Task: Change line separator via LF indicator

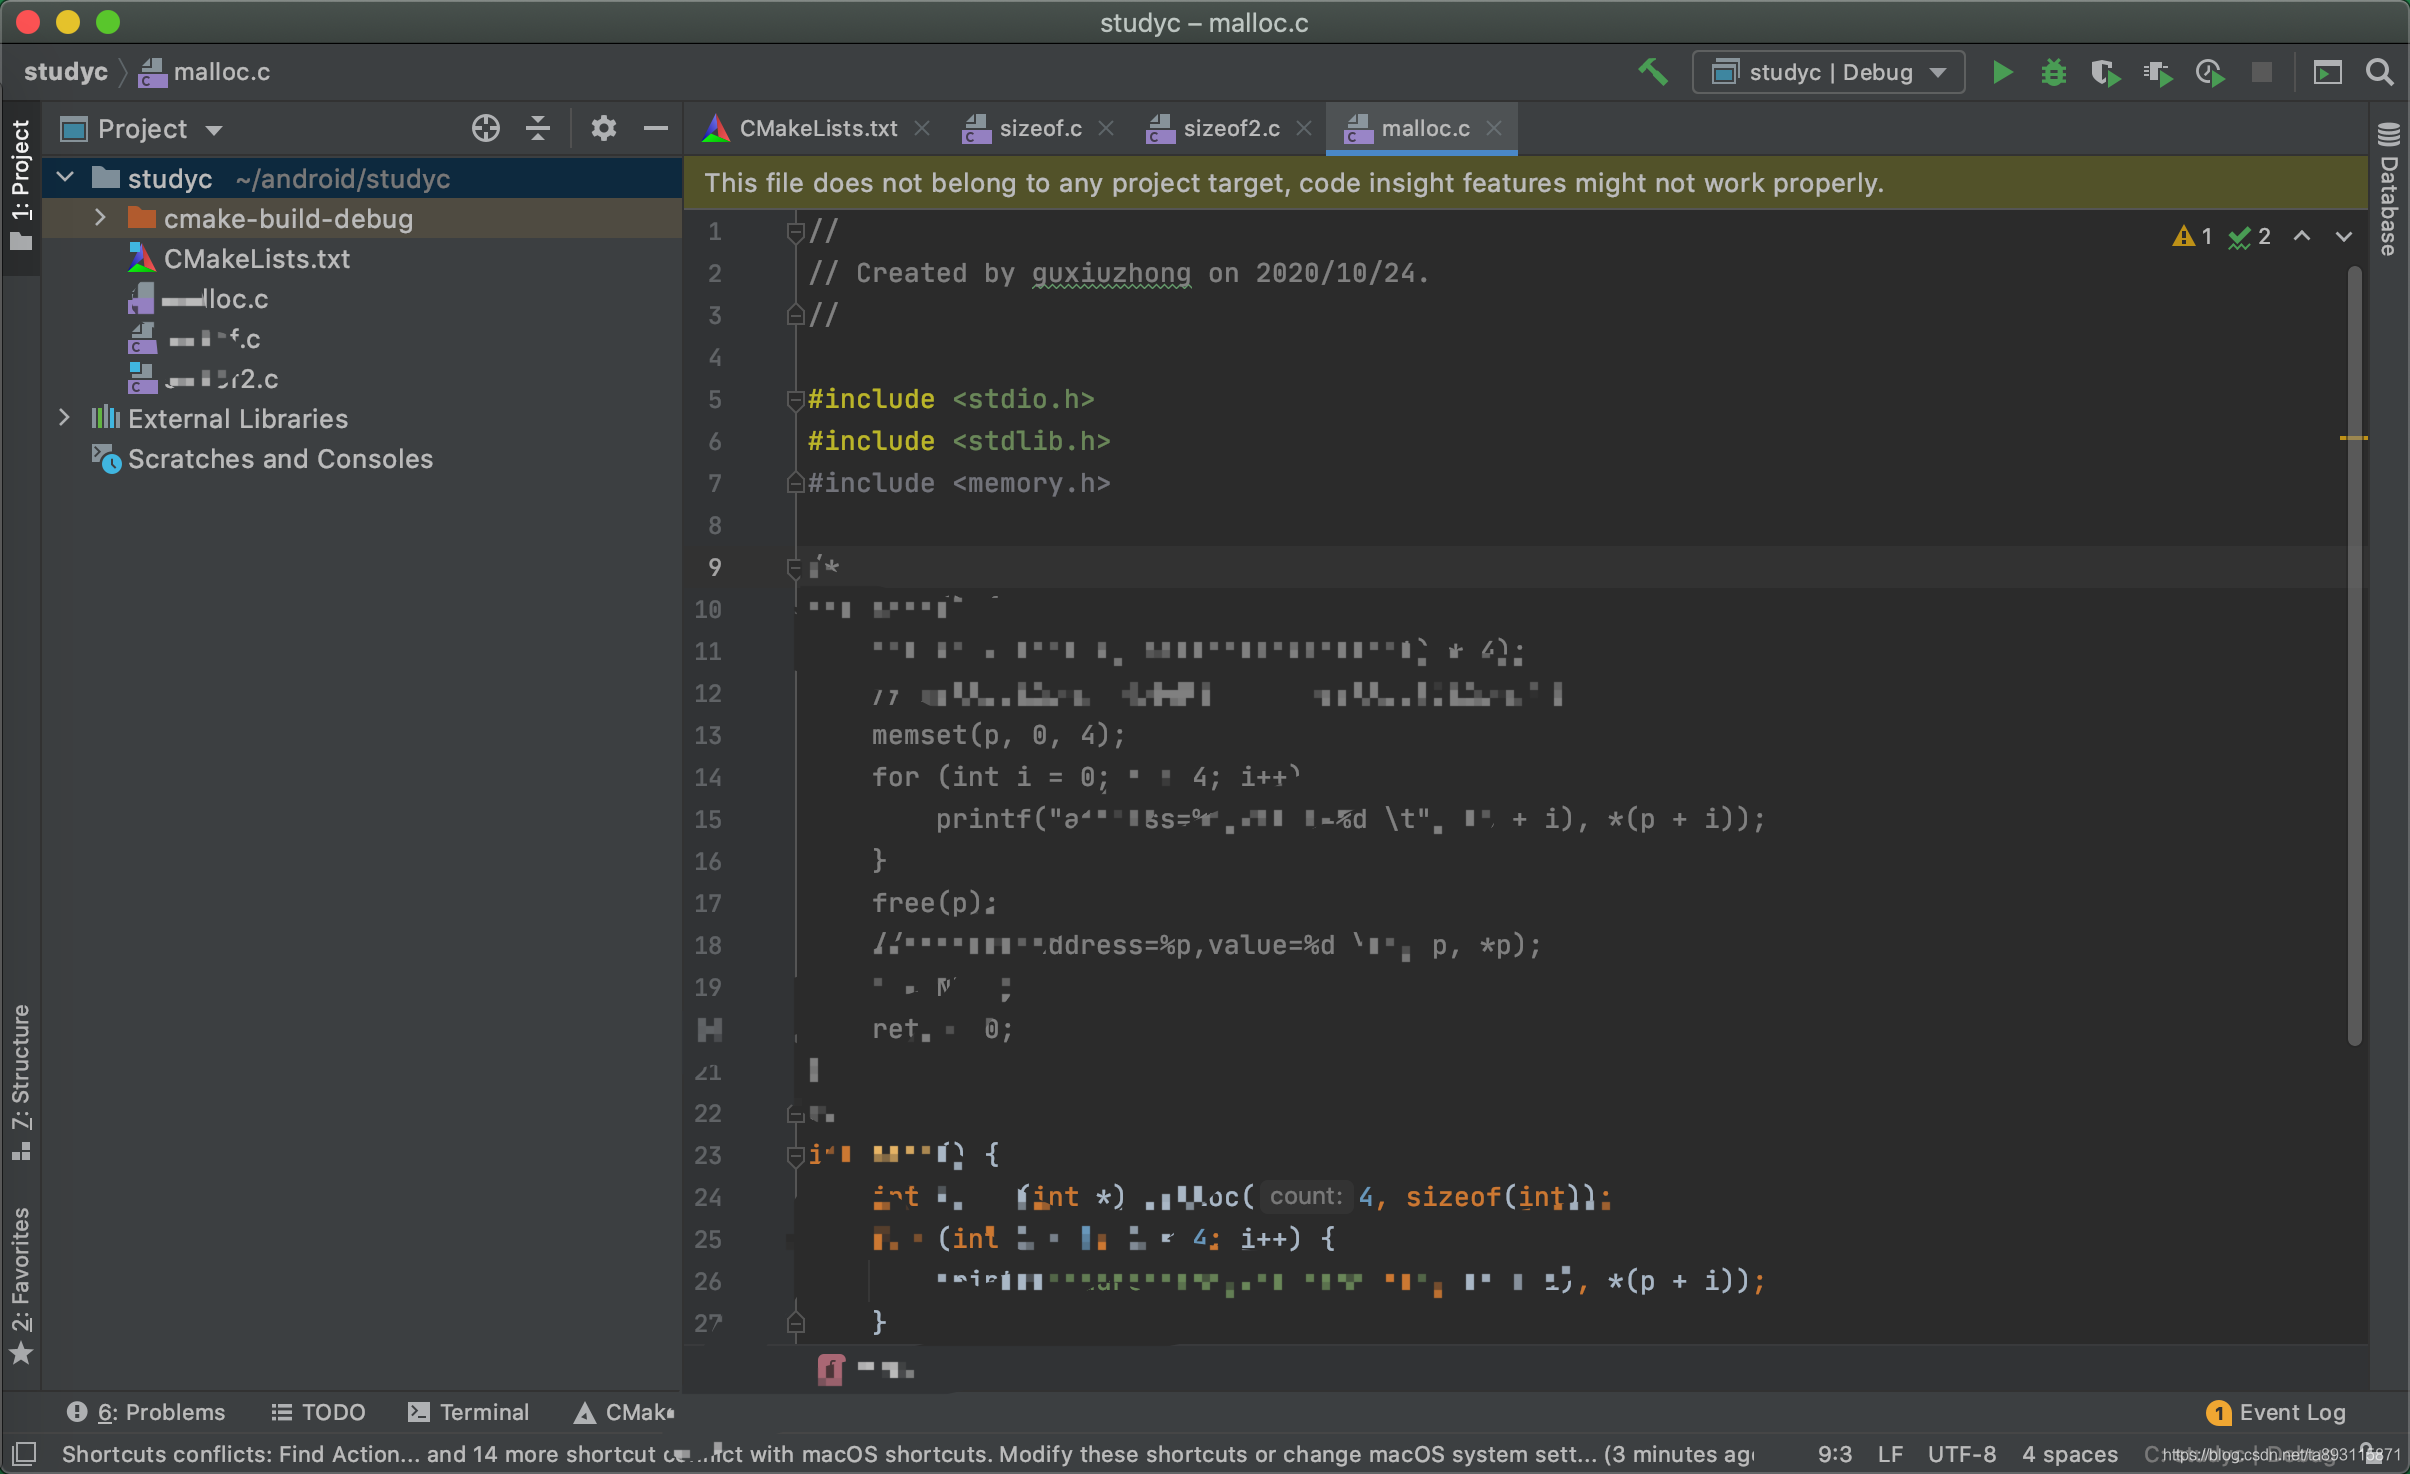Action: pos(1890,1455)
